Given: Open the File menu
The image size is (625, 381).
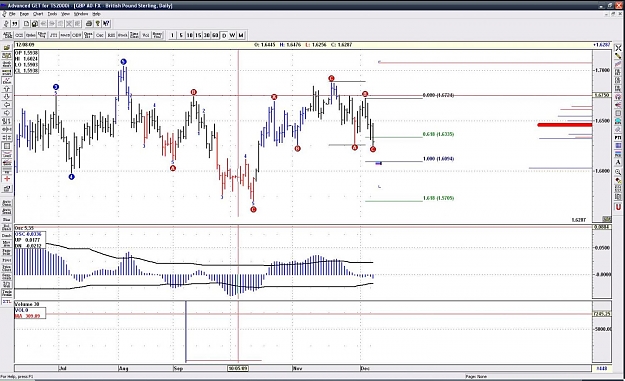Looking at the screenshot, I should click(x=12, y=14).
